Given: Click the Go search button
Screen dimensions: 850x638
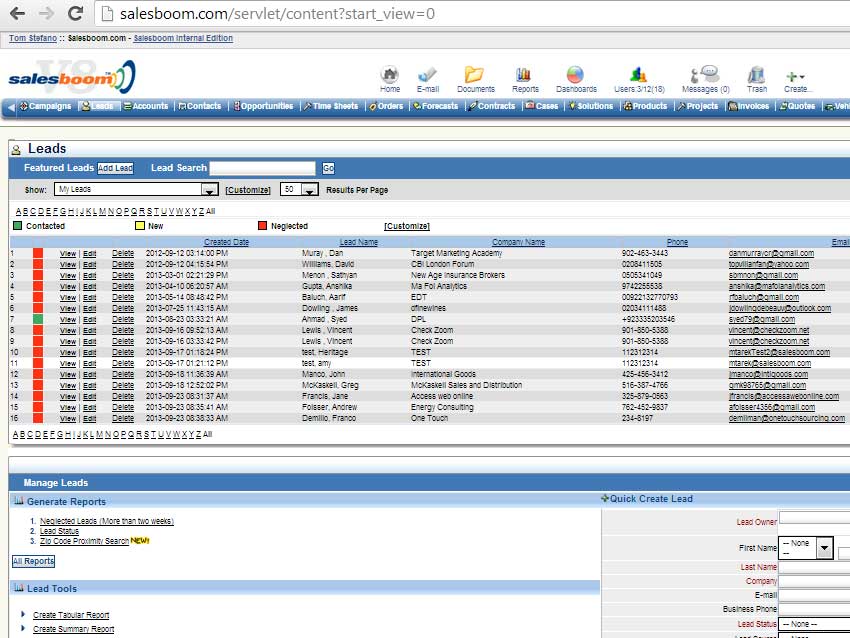Looking at the screenshot, I should pos(329,169).
